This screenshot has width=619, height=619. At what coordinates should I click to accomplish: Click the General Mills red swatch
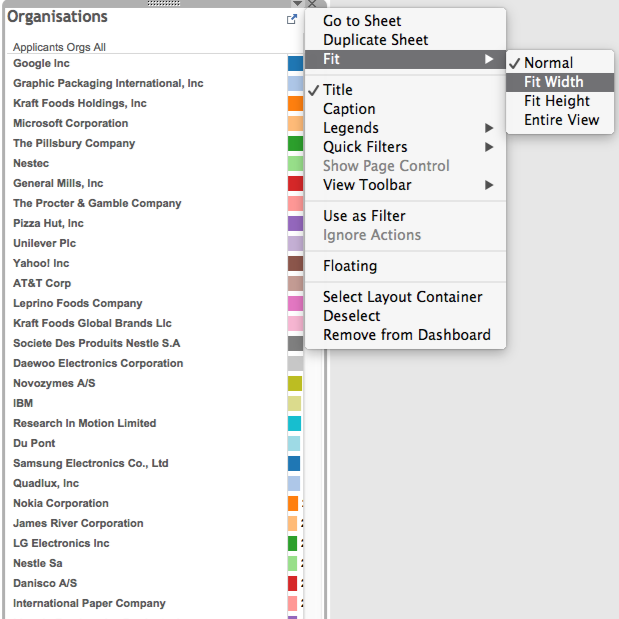click(295, 183)
